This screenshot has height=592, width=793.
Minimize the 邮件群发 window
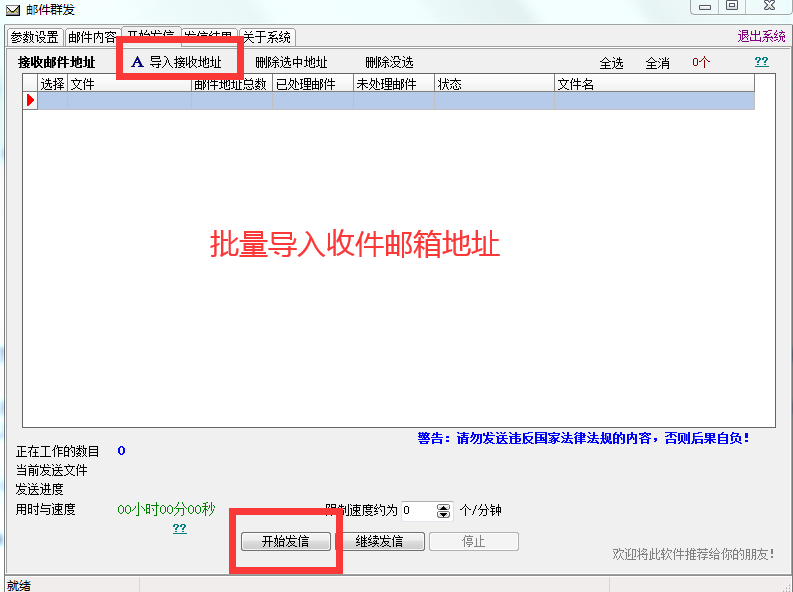705,7
